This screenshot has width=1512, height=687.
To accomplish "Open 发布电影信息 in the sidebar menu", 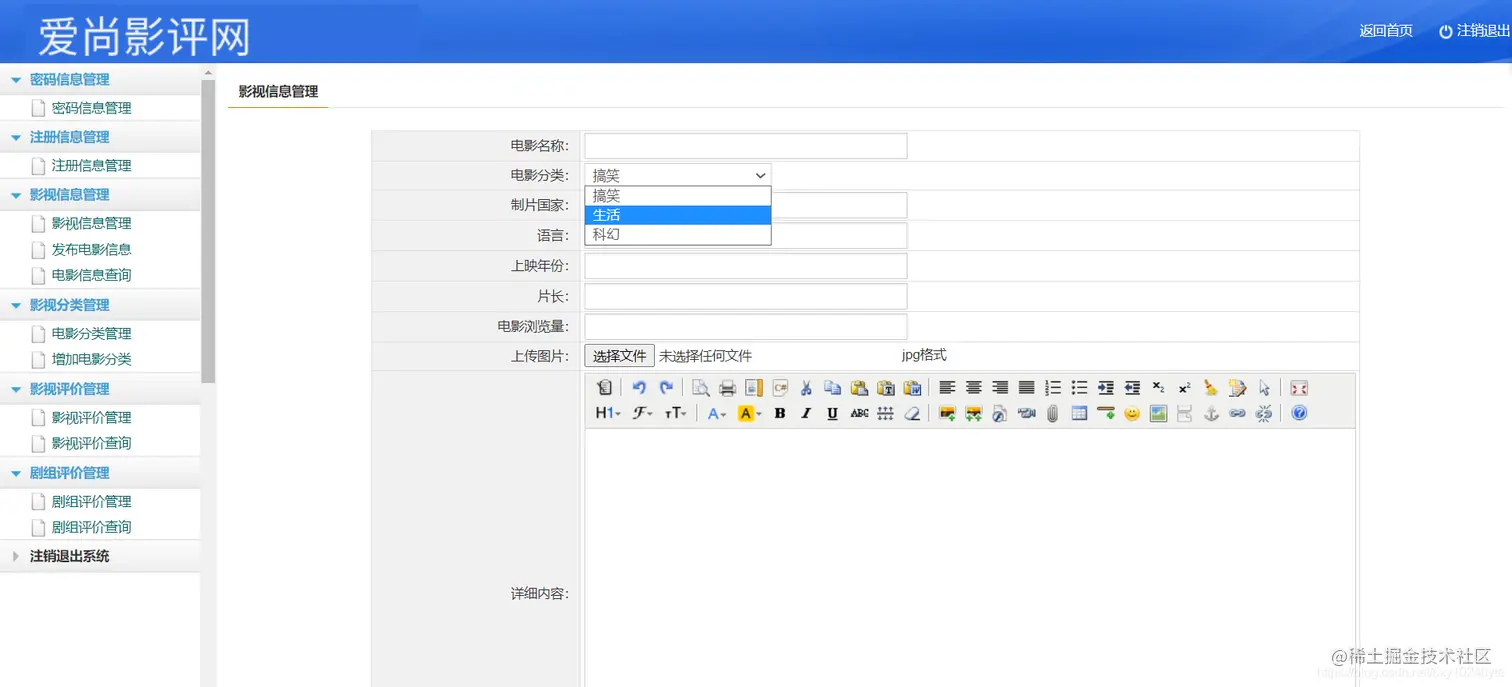I will (x=89, y=249).
